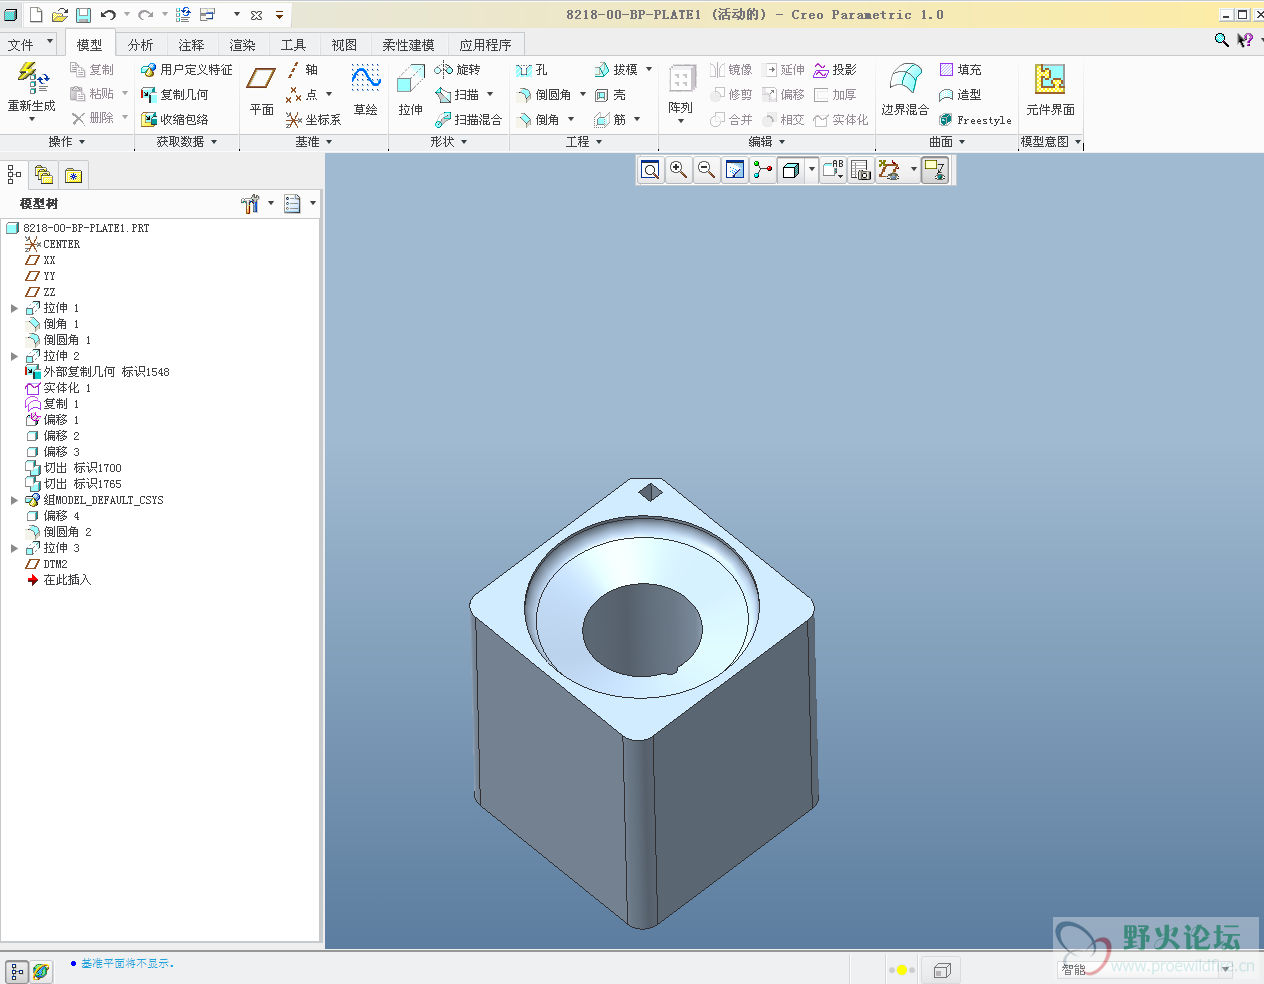
Task: Open a file with the folder icon
Action: pos(59,14)
